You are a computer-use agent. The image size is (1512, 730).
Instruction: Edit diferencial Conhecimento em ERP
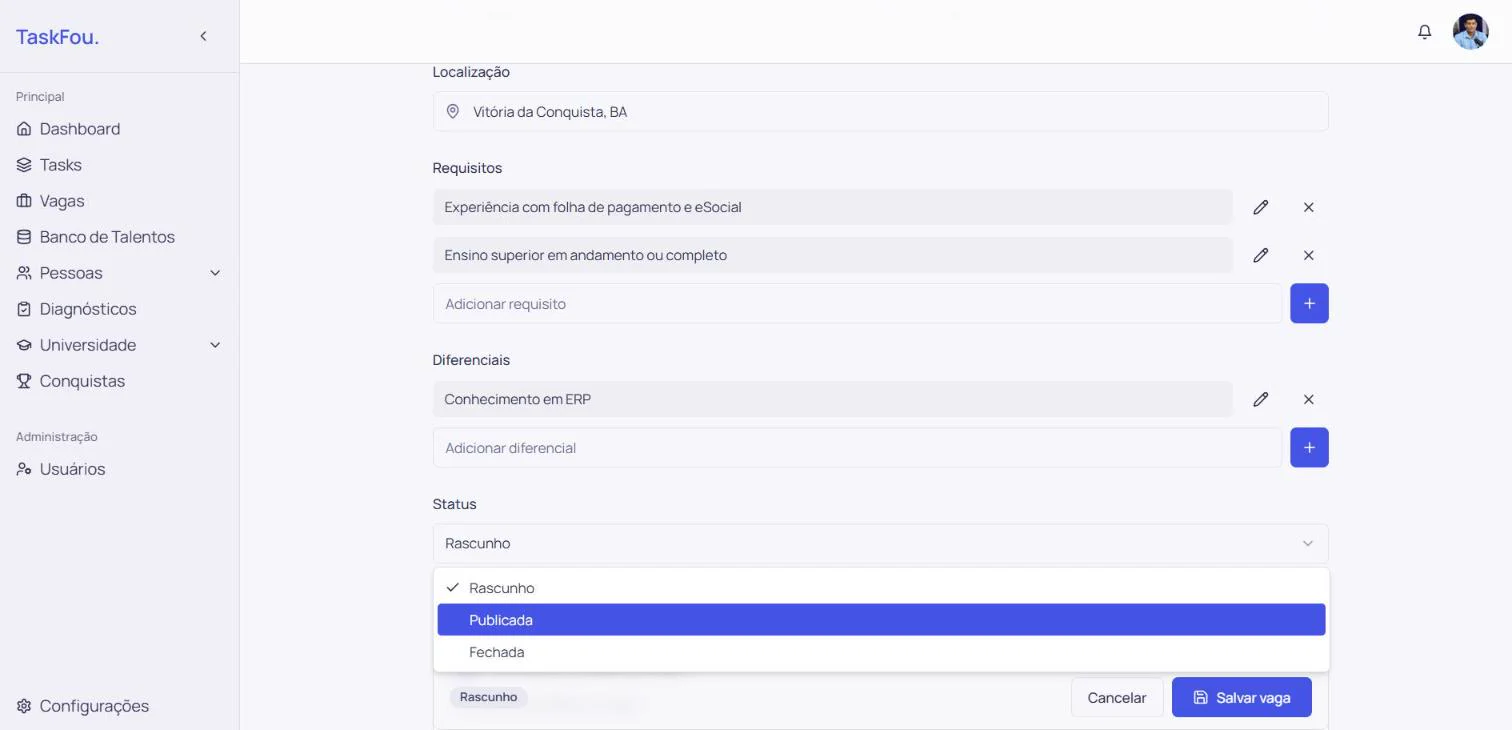[1261, 399]
